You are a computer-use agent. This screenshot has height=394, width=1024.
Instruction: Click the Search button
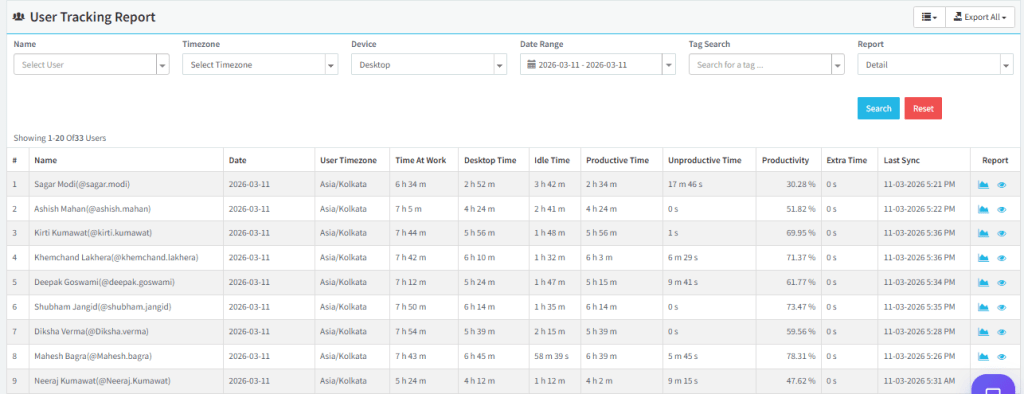[878, 108]
